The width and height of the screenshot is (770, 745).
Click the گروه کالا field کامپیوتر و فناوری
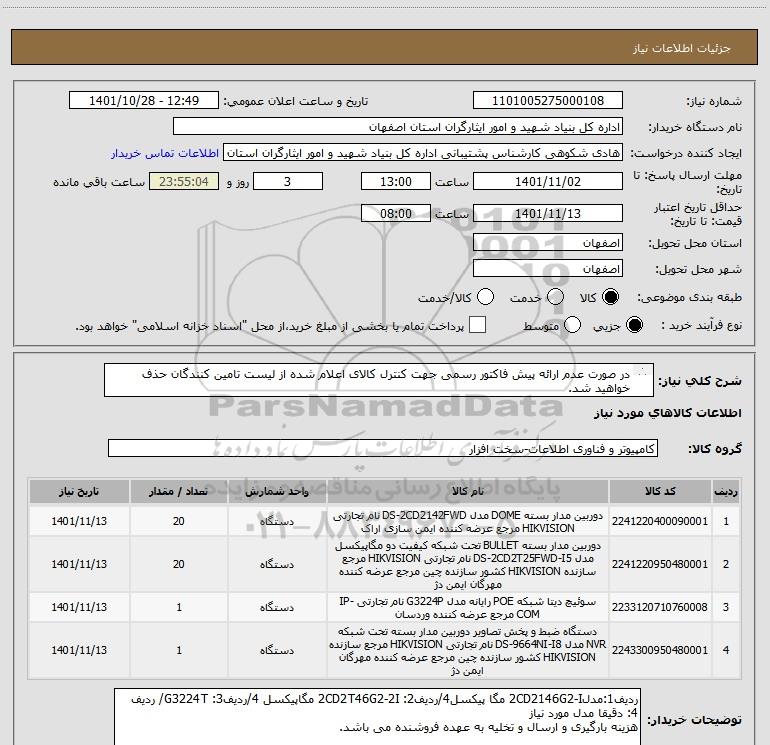pos(383,448)
